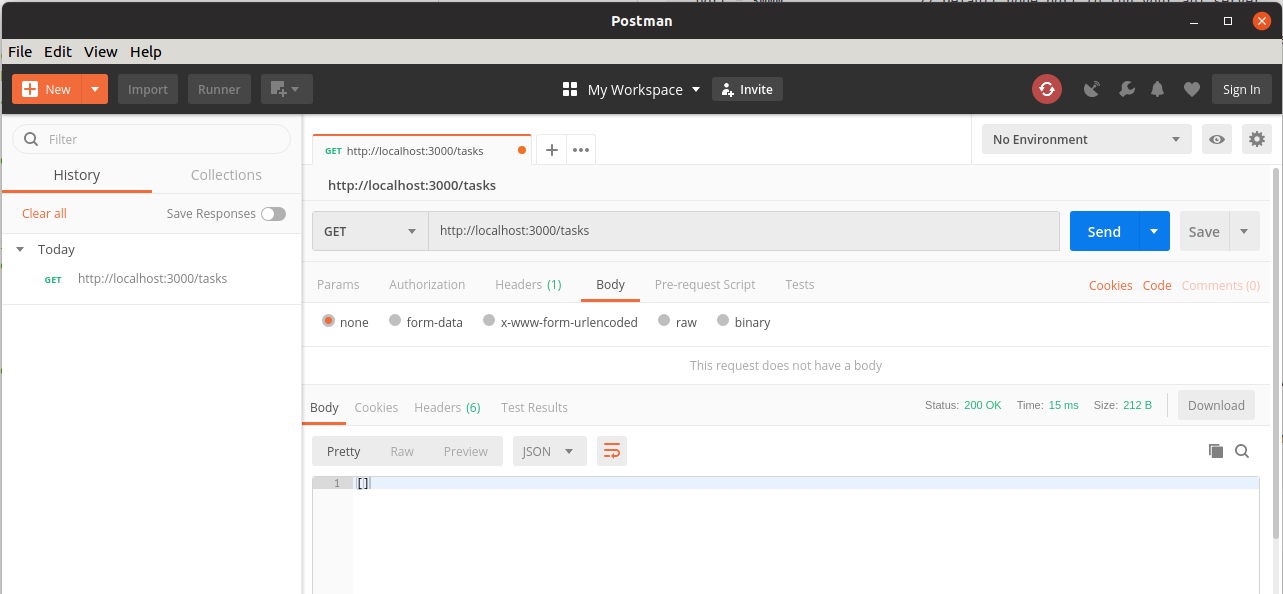Screen dimensions: 1283x594
Task: Open the tab options three-dots menu
Action: click(x=581, y=150)
